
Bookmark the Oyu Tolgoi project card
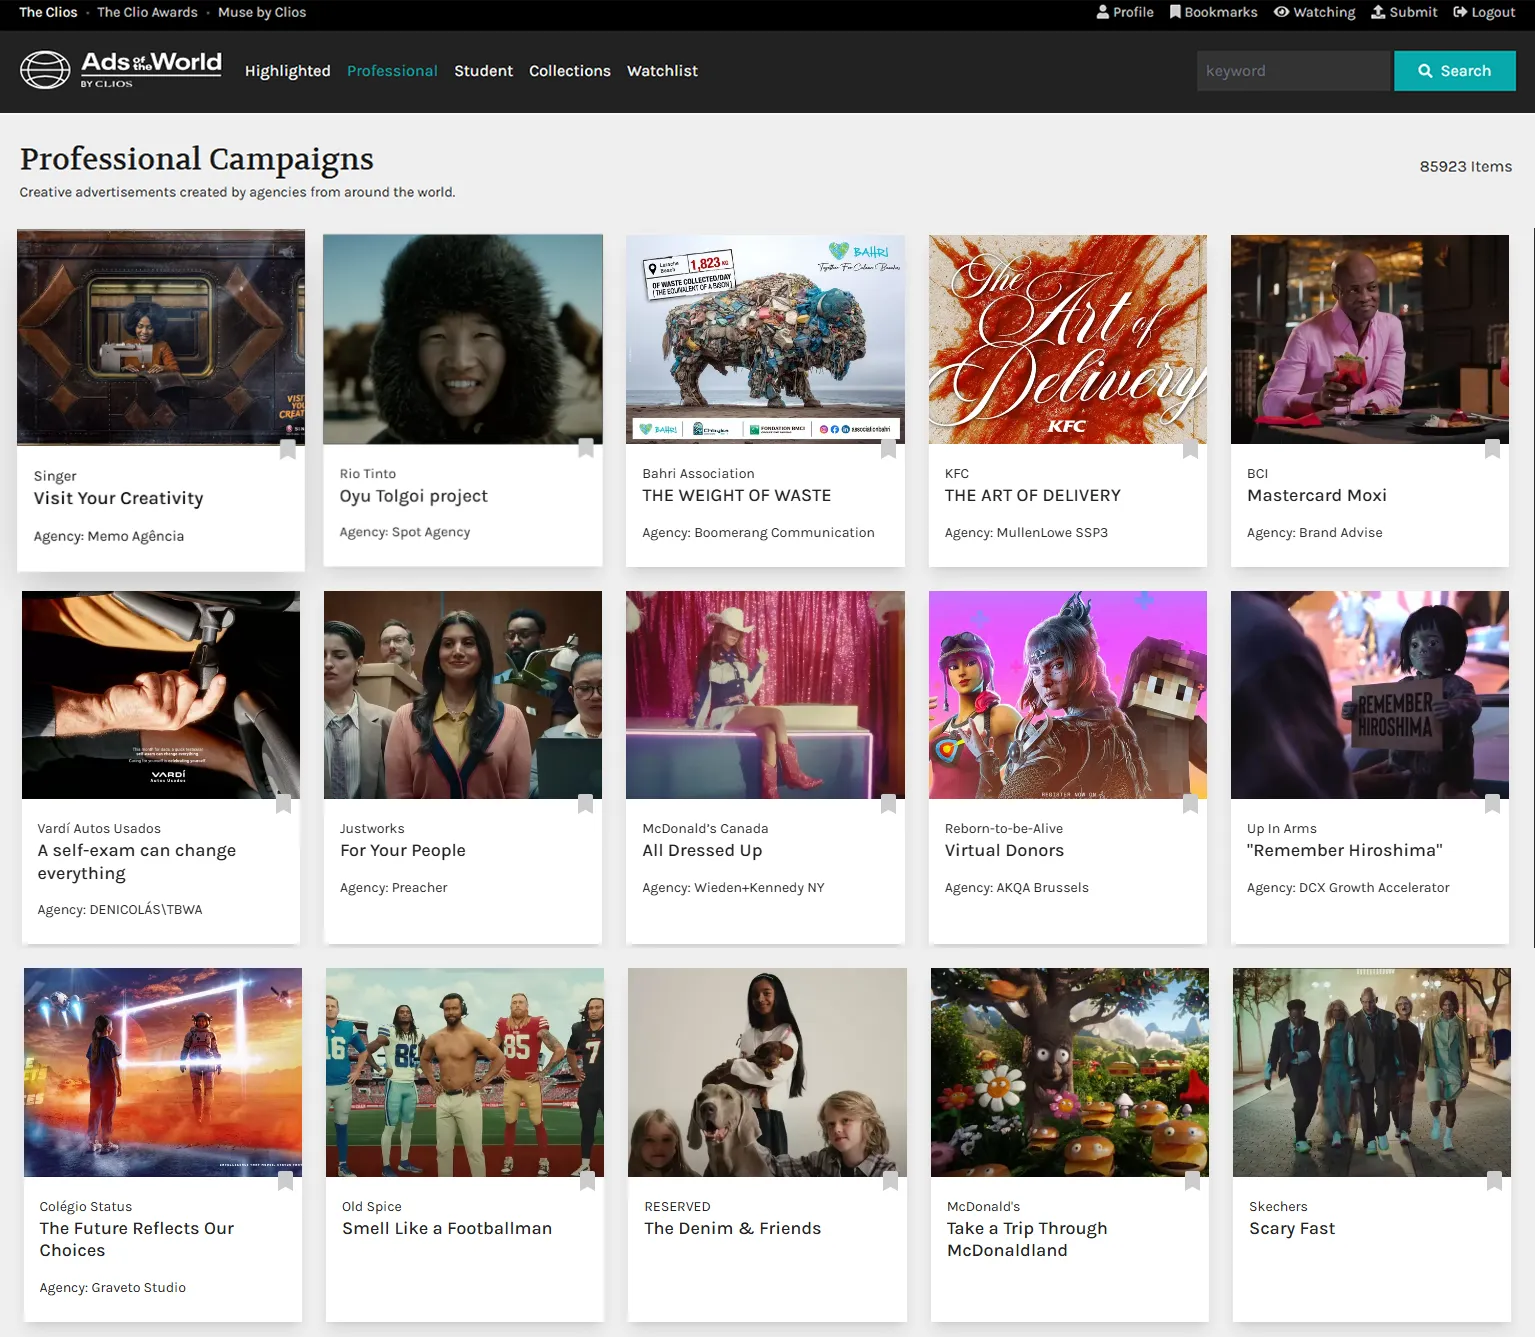586,448
